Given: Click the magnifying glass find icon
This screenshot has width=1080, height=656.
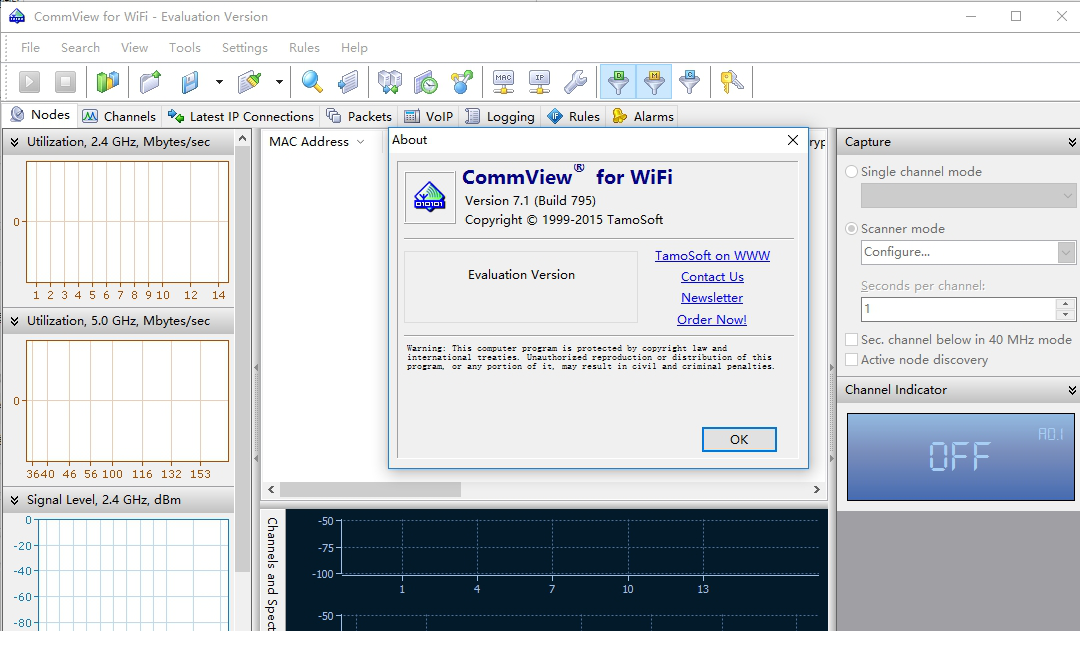Looking at the screenshot, I should (312, 82).
